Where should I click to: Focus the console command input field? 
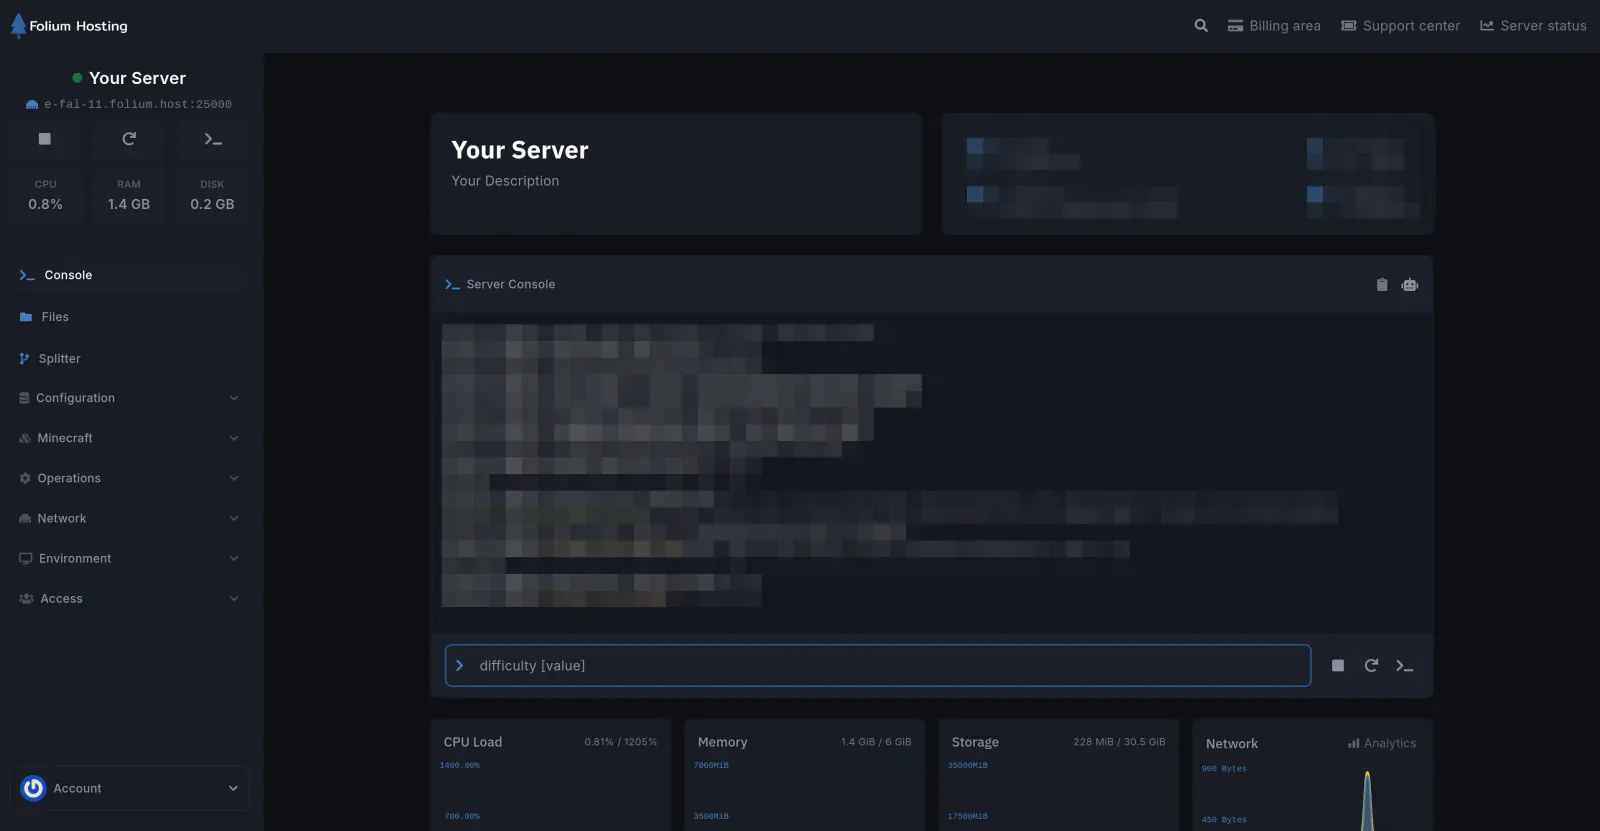(x=880, y=666)
